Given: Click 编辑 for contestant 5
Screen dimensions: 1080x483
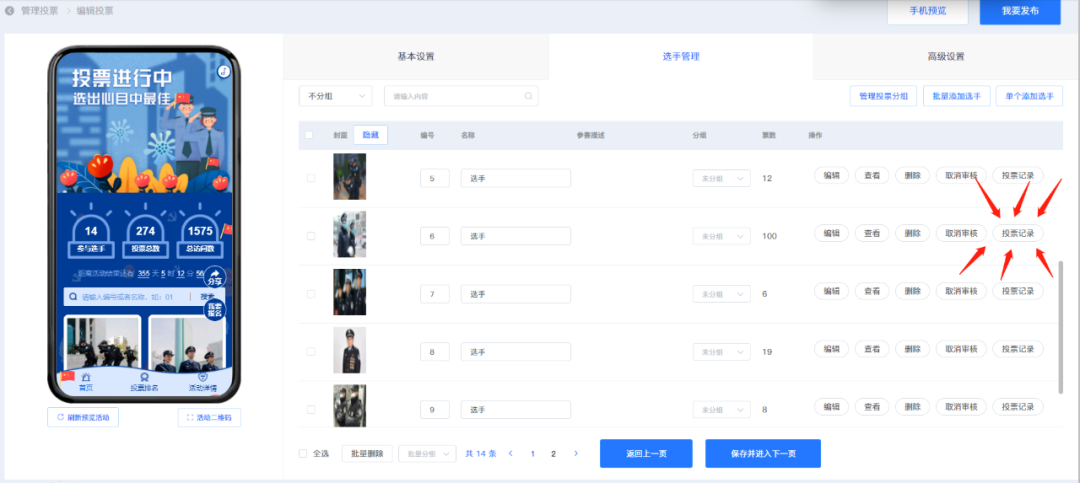Looking at the screenshot, I should 831,175.
